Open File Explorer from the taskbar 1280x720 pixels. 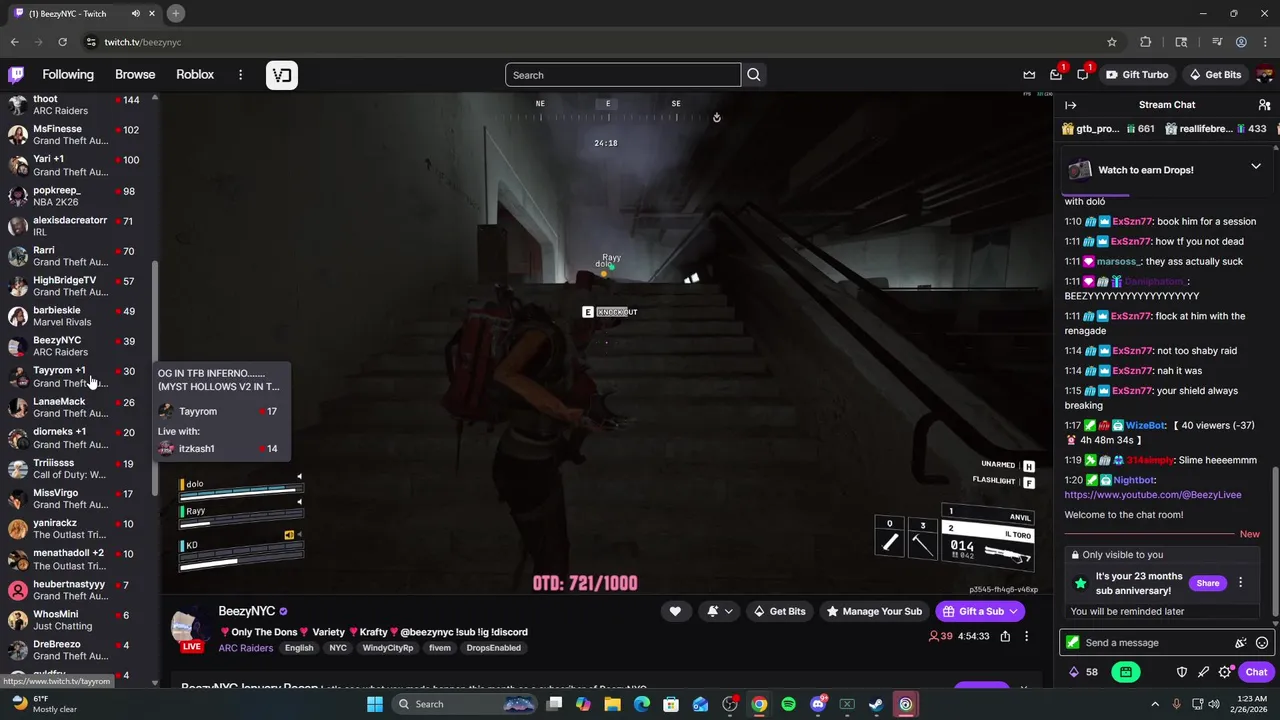pos(612,704)
